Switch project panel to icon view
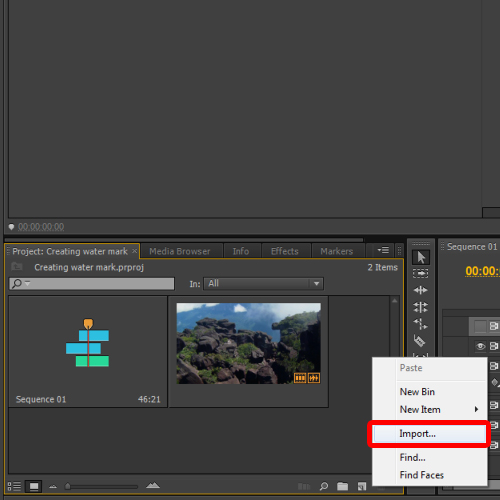 tap(34, 486)
